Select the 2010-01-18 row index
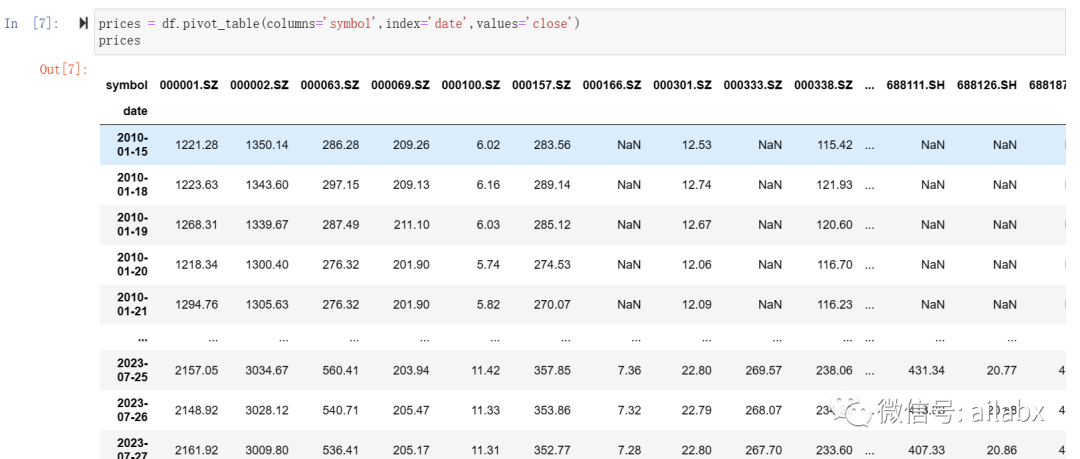Screen dimensions: 1080x459 (132, 185)
